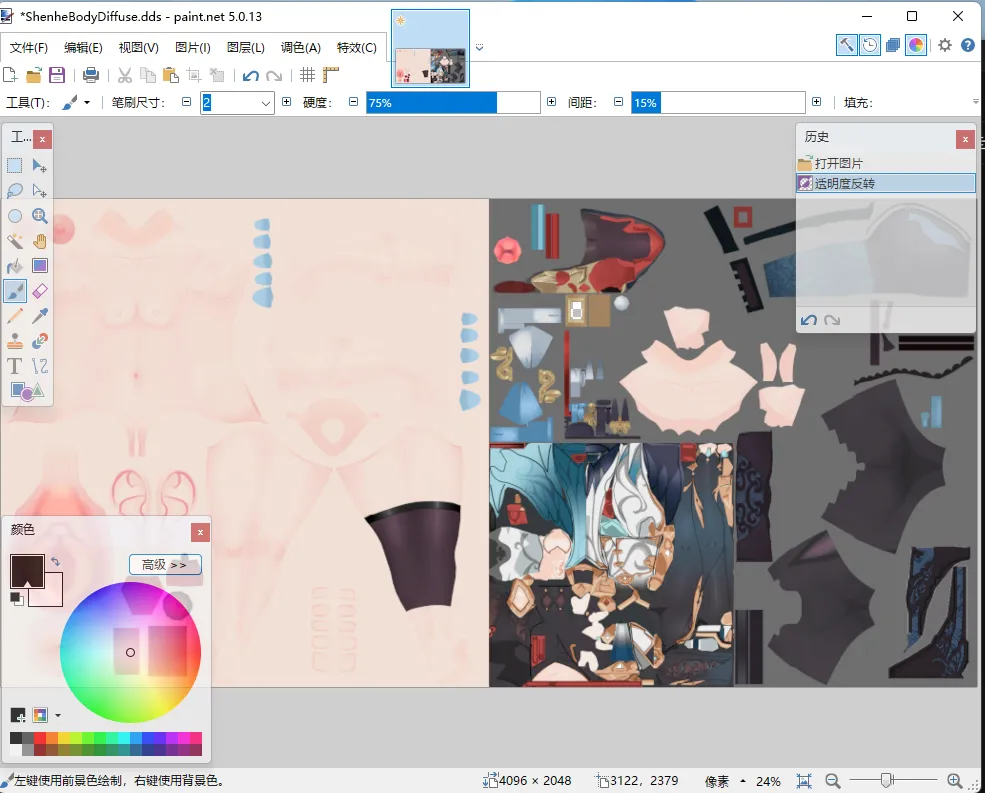
Task: Close the 历史 panel
Action: [966, 139]
